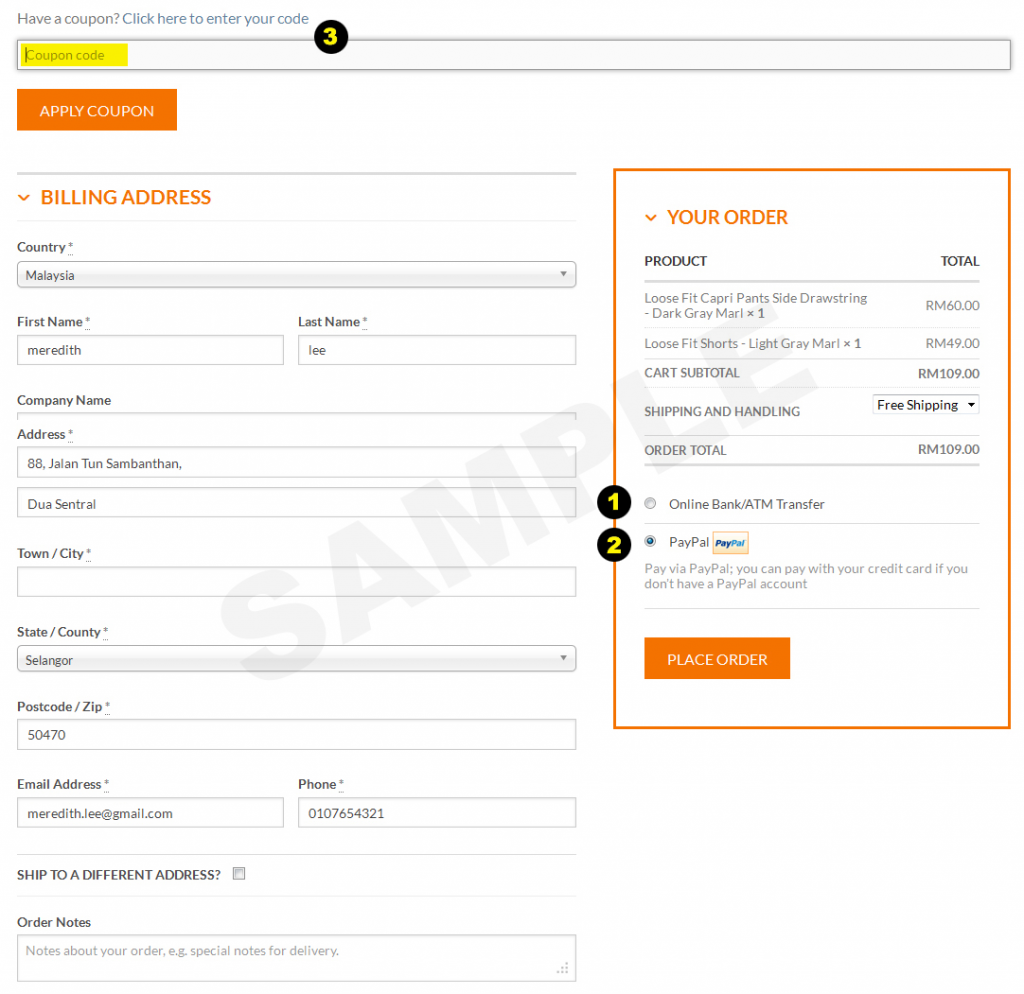Viewport: 1024px width, 994px height.
Task: Click the Postcode / Zip field label
Action: (59, 707)
